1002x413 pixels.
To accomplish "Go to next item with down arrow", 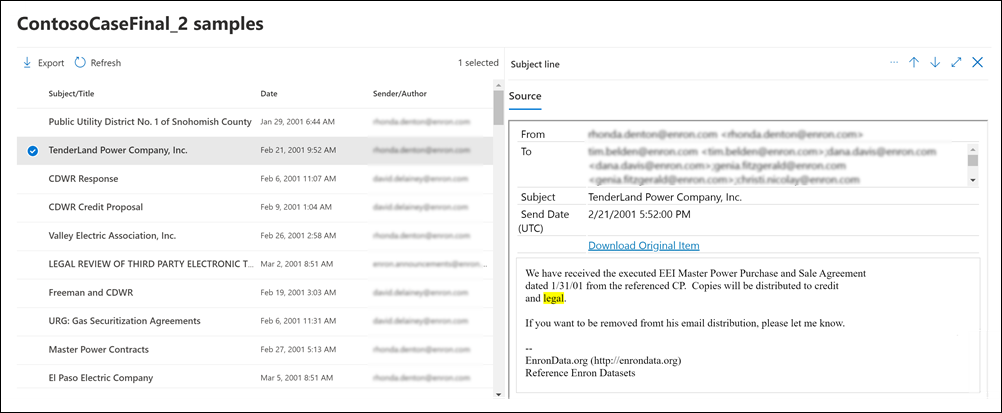I will click(935, 62).
